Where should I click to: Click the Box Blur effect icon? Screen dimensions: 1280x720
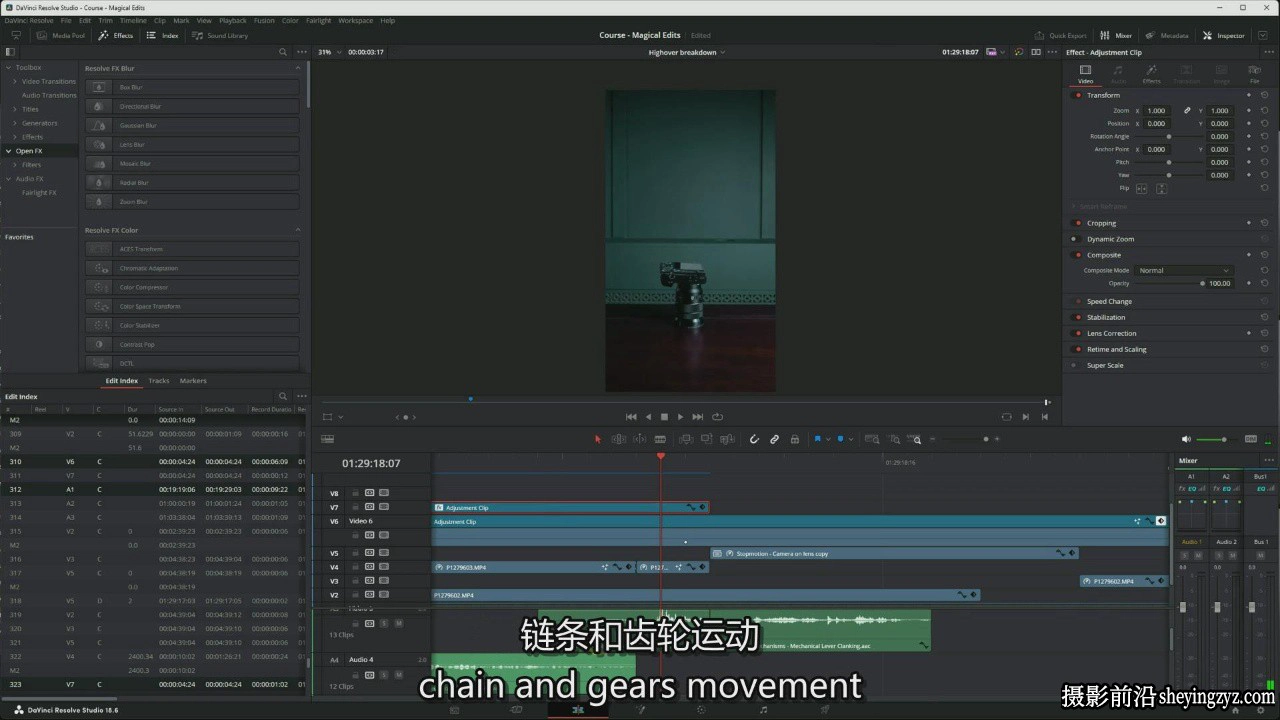click(98, 87)
